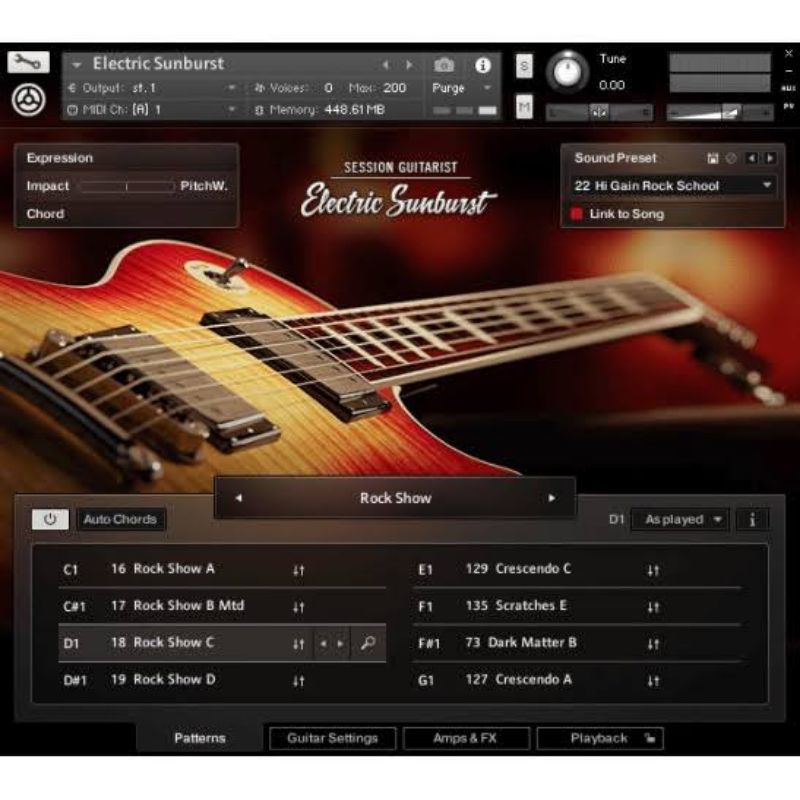Image resolution: width=800 pixels, height=800 pixels.
Task: Toggle the Link to Song checkbox
Action: coord(577,214)
